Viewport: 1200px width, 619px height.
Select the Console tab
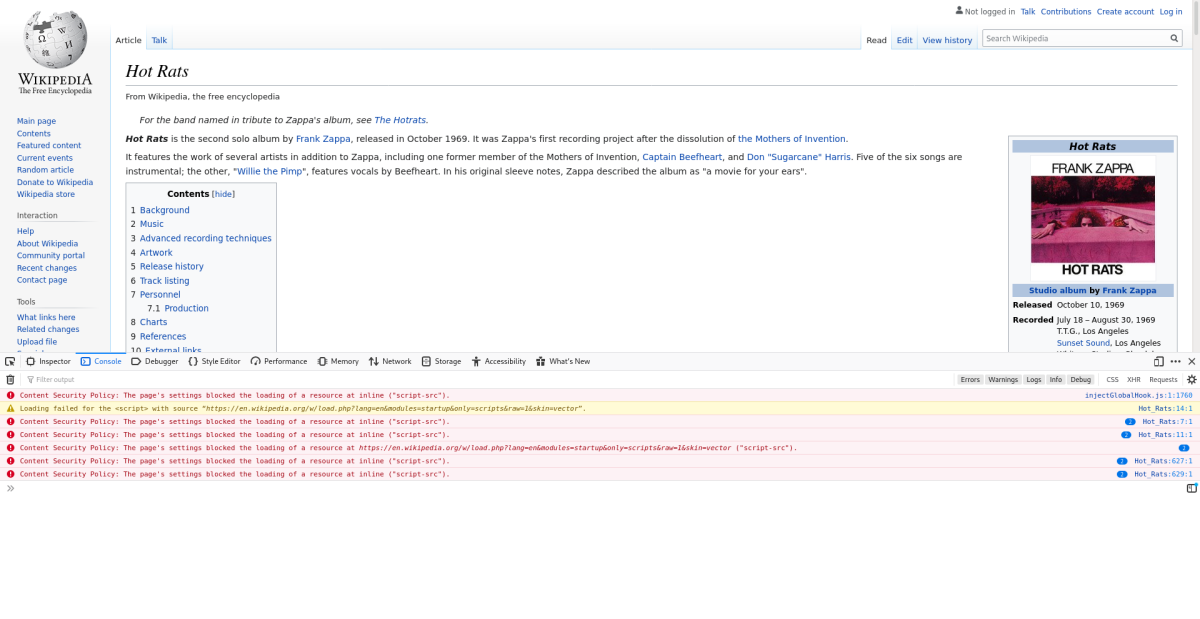101,361
